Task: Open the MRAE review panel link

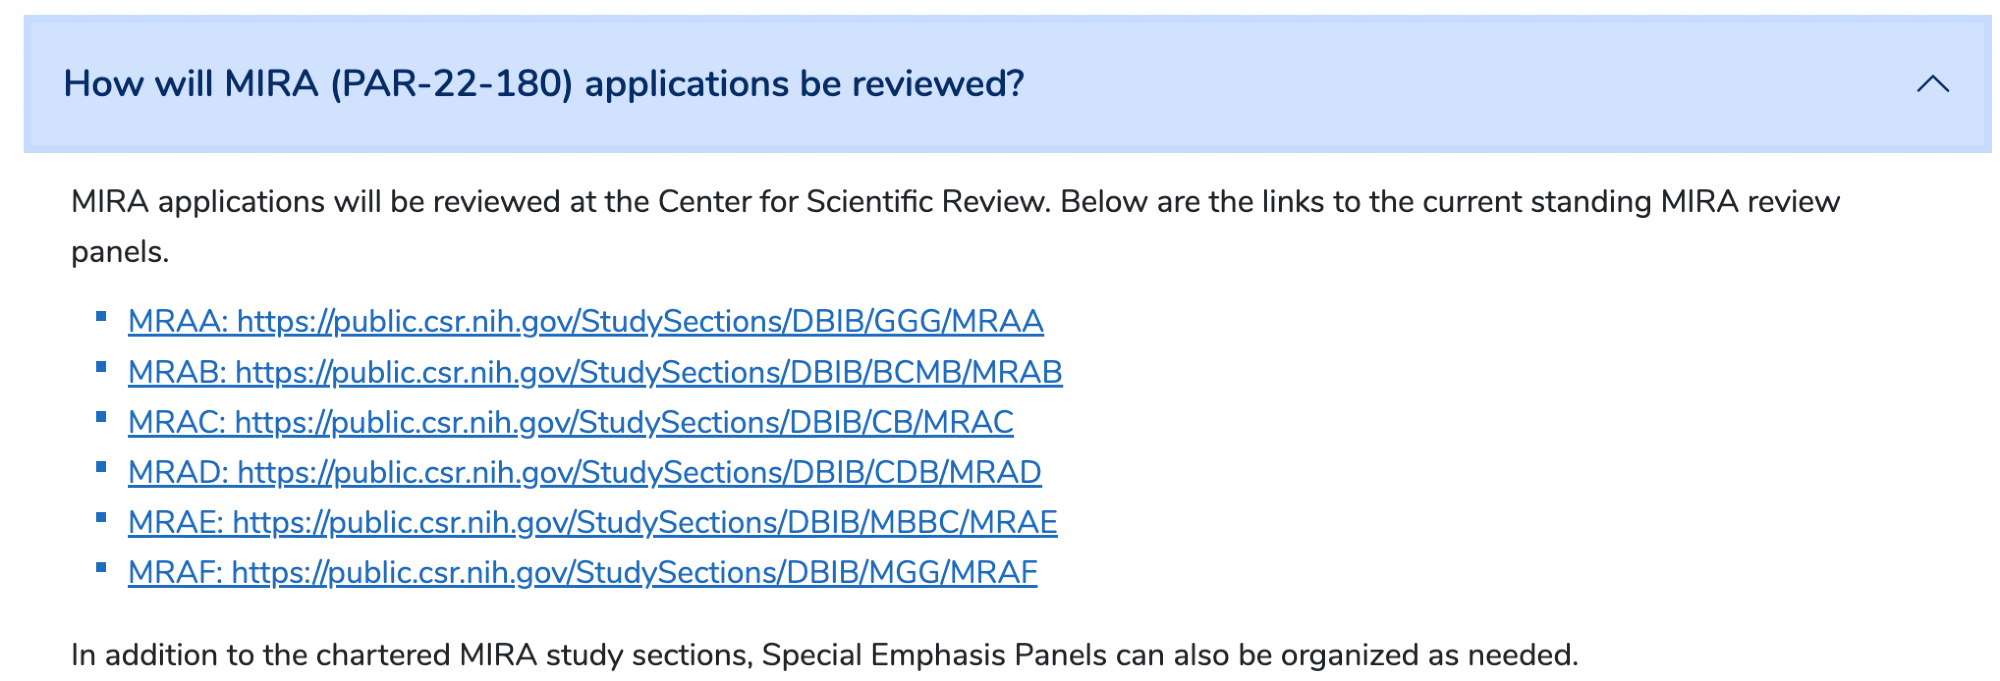Action: 592,522
